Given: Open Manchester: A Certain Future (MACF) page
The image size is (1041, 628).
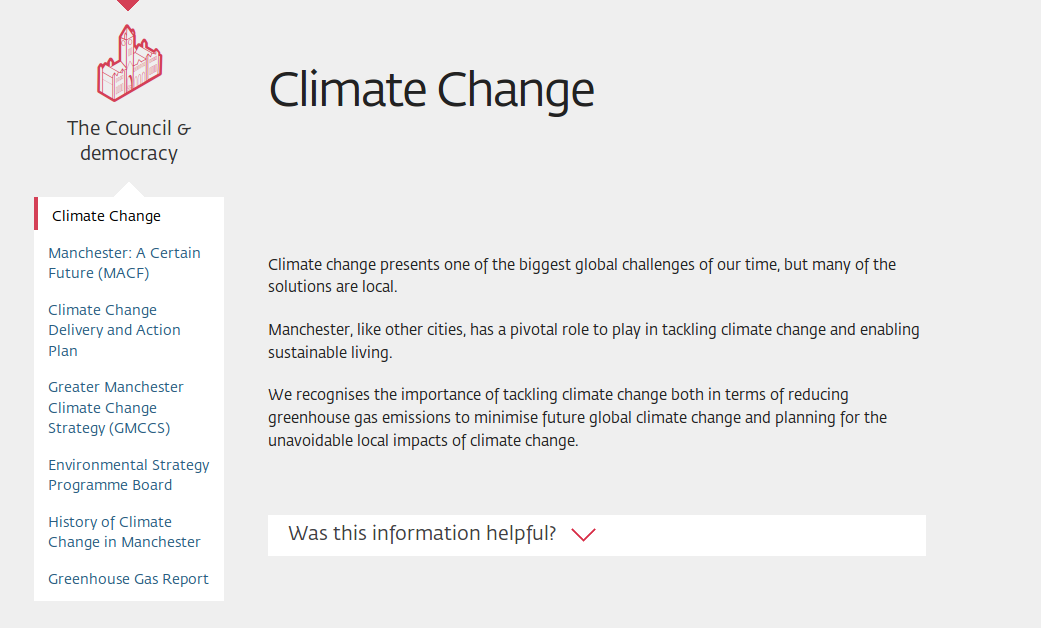Looking at the screenshot, I should 124,263.
